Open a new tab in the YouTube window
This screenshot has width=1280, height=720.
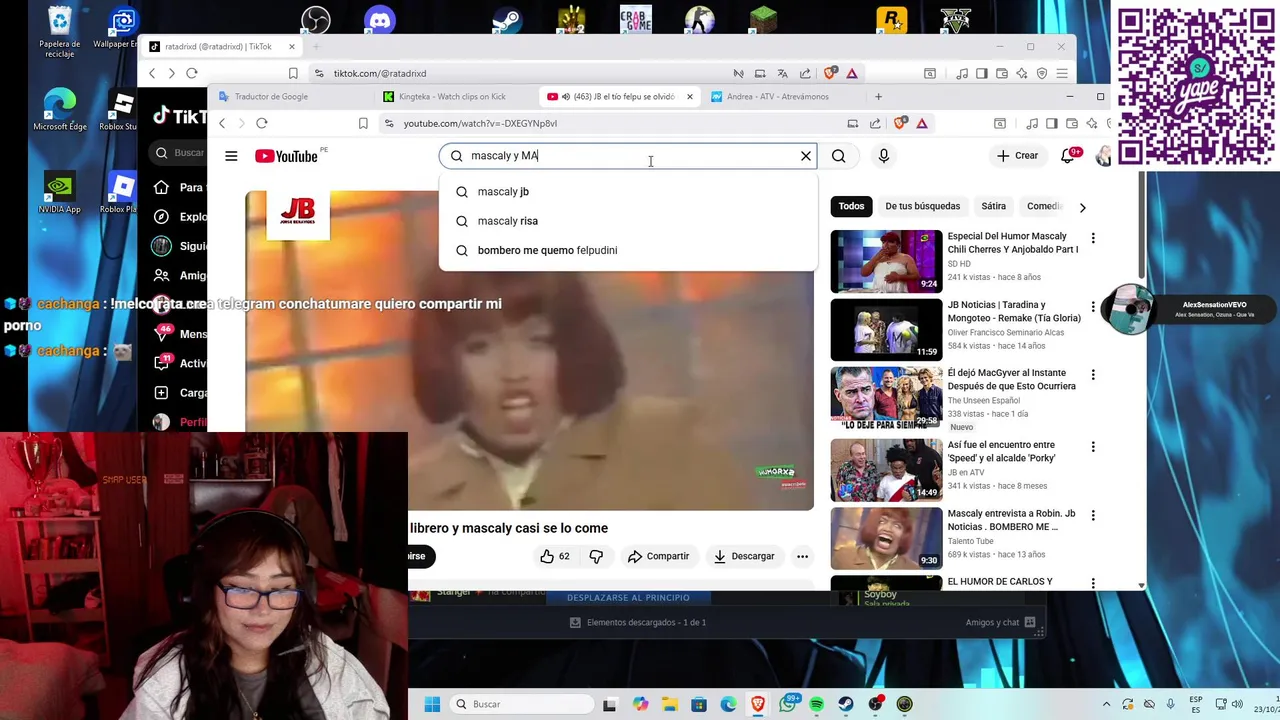point(878,97)
